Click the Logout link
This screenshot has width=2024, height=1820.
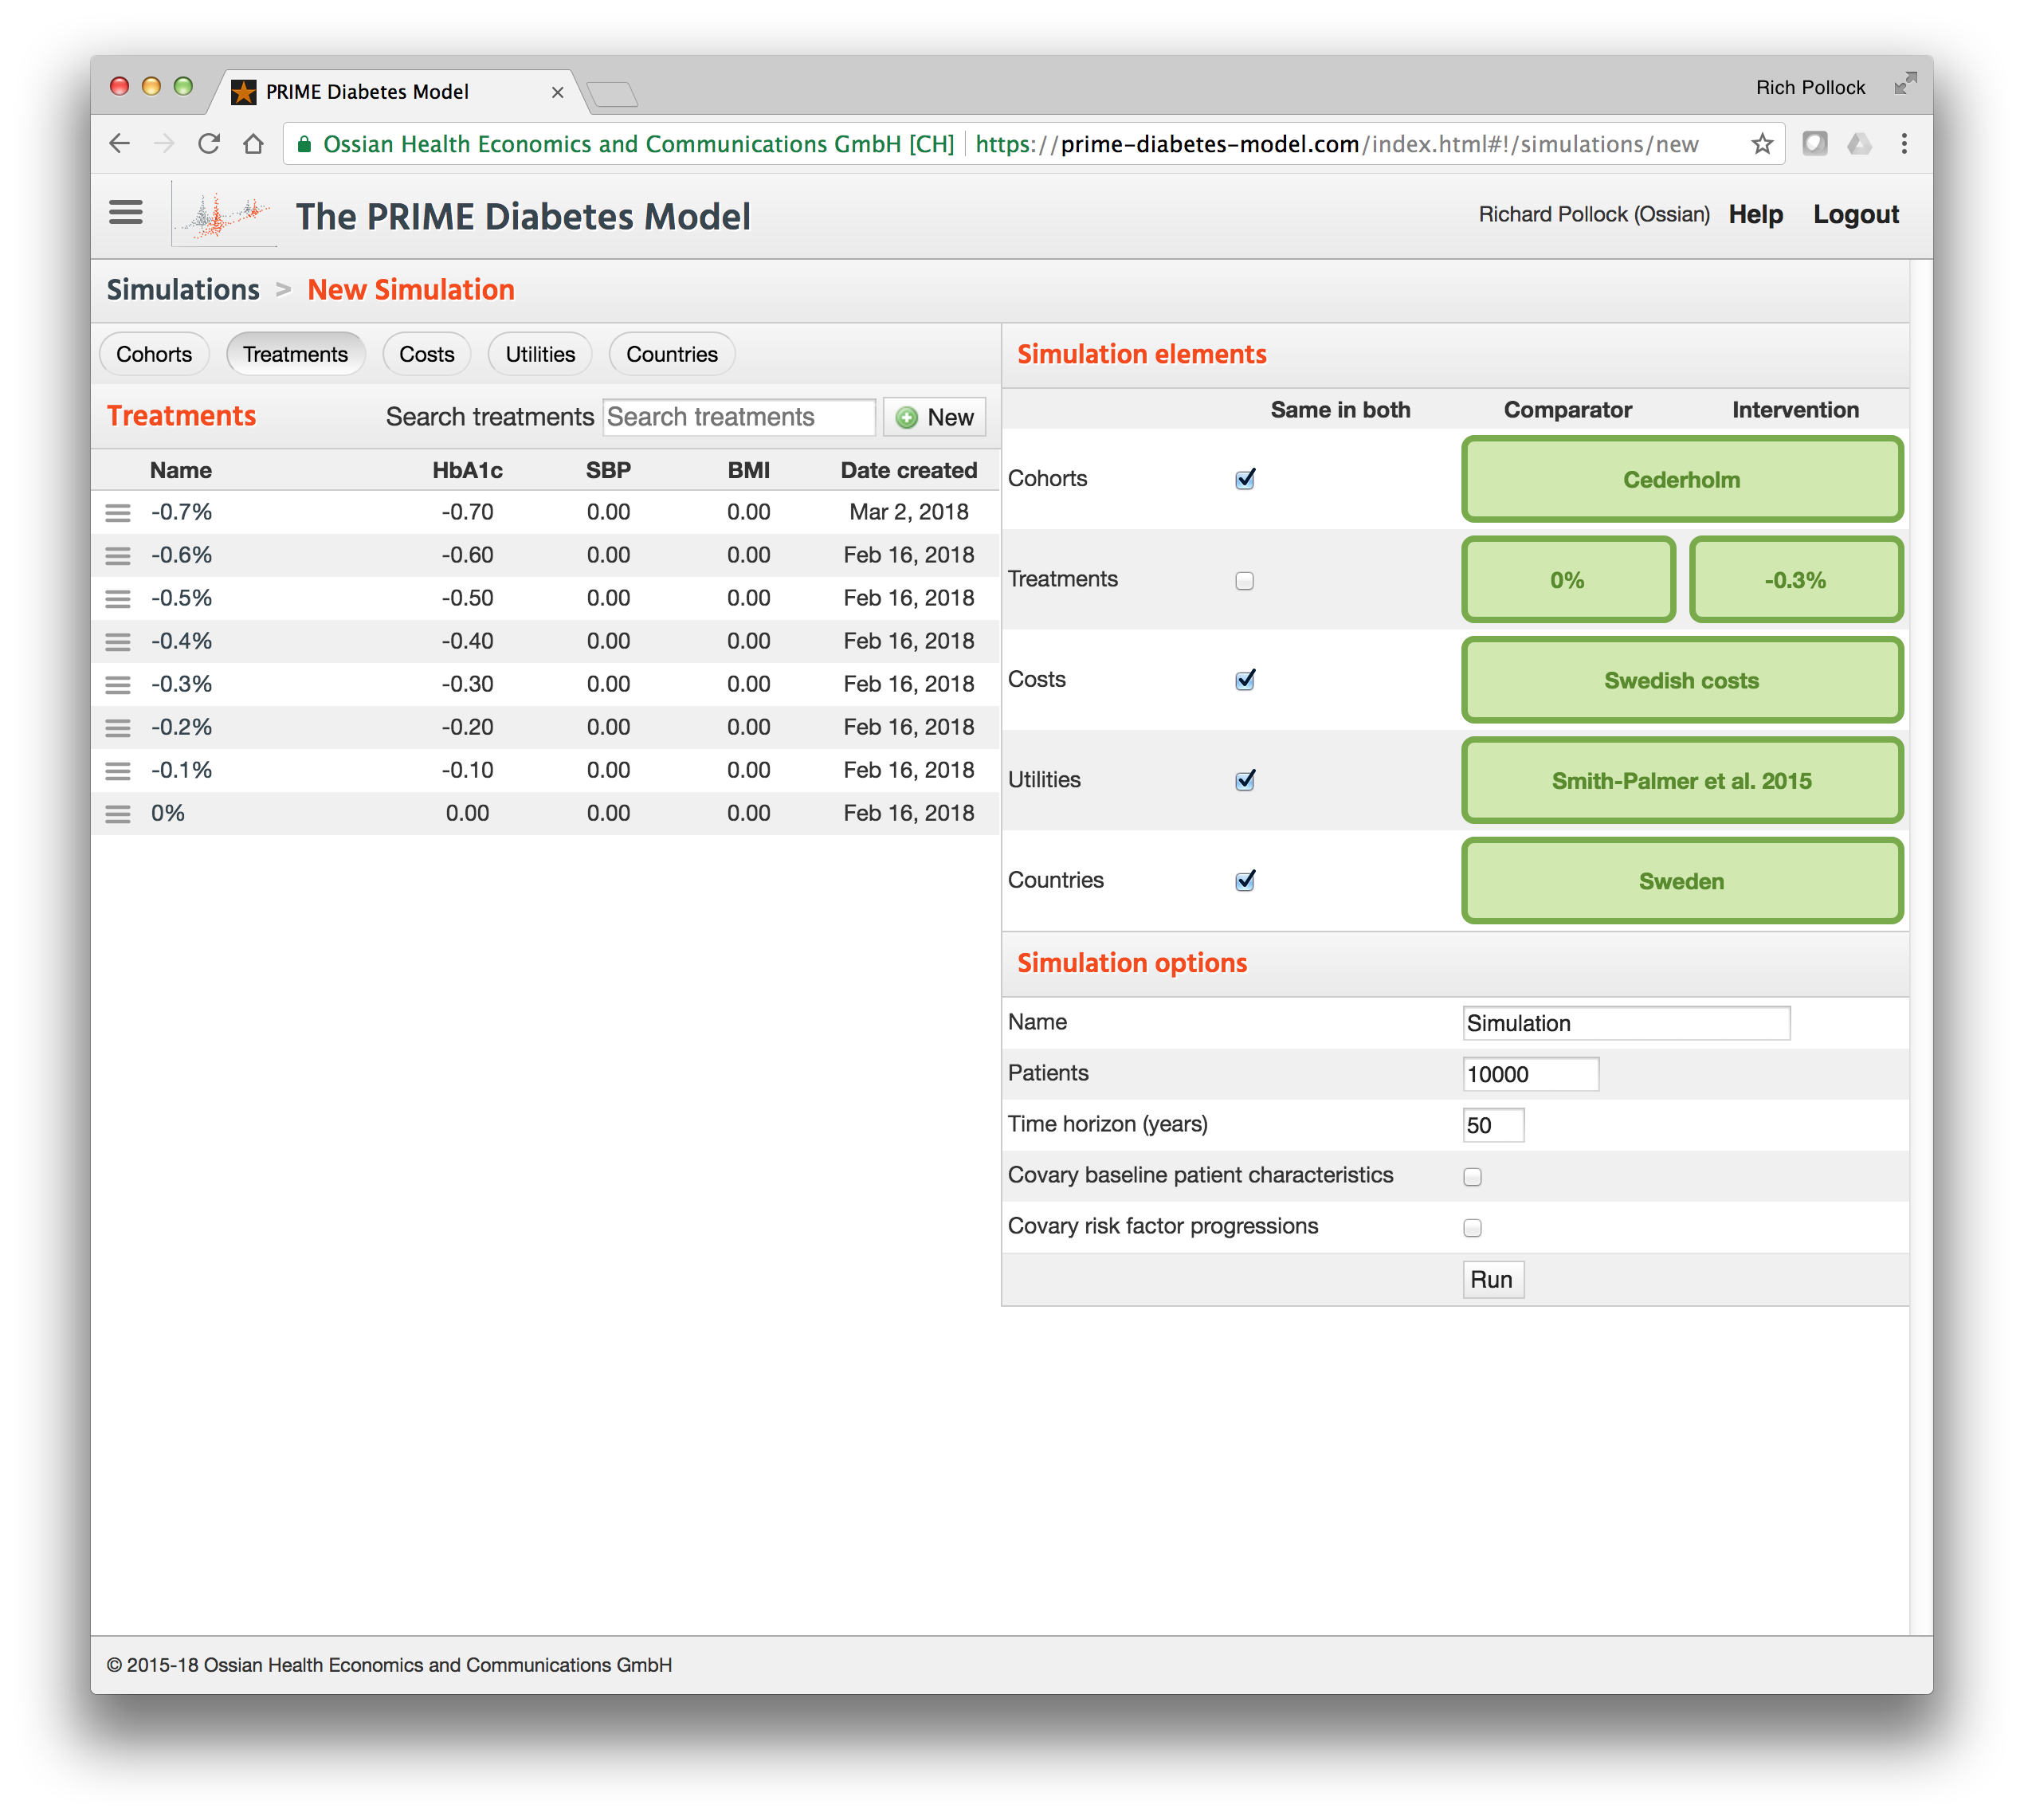[1855, 215]
